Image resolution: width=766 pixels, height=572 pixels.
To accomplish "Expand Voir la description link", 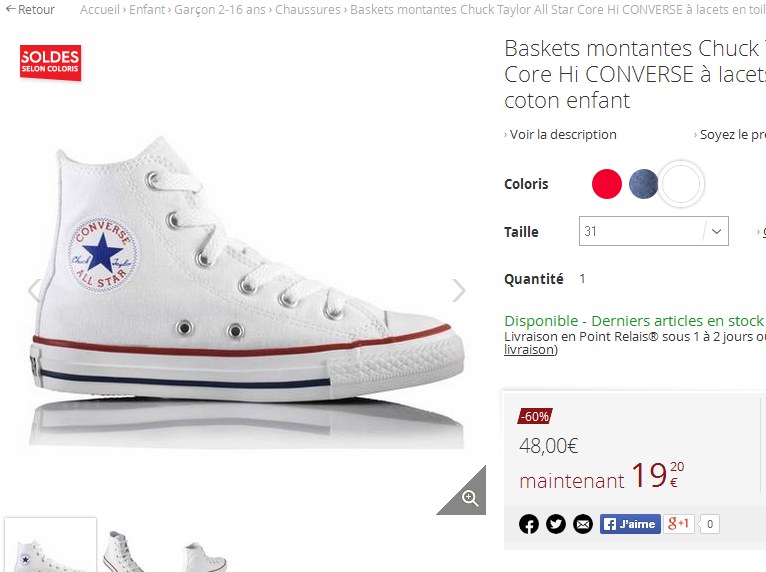I will pyautogui.click(x=562, y=135).
